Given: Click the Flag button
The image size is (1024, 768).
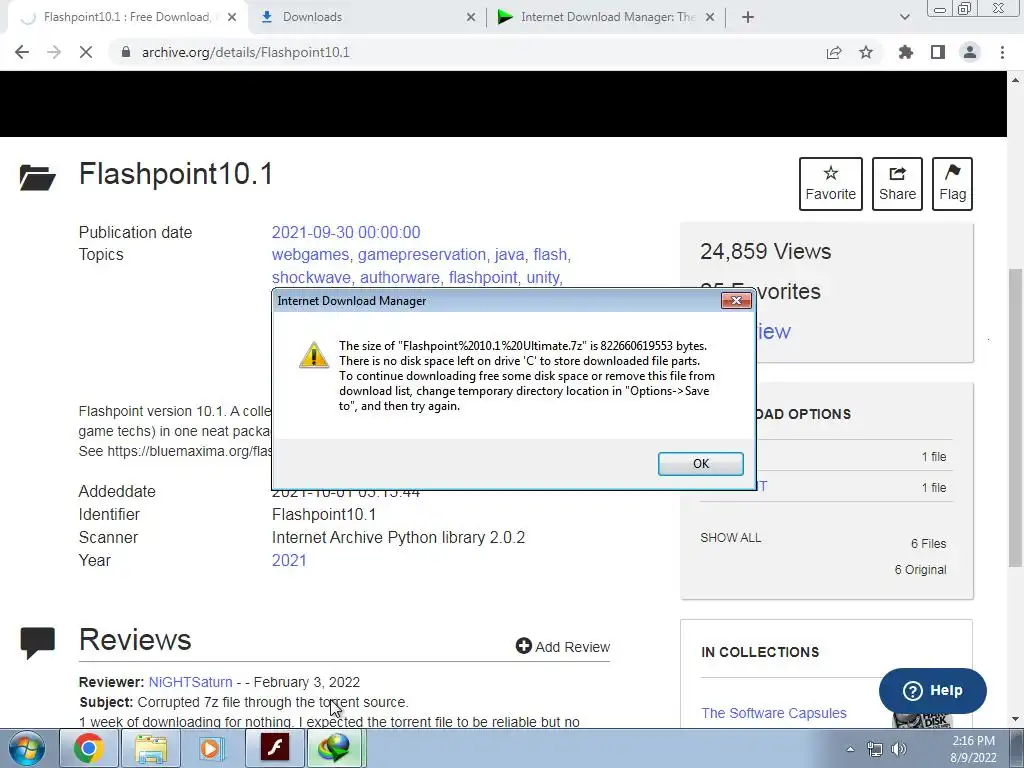Looking at the screenshot, I should click(x=952, y=184).
